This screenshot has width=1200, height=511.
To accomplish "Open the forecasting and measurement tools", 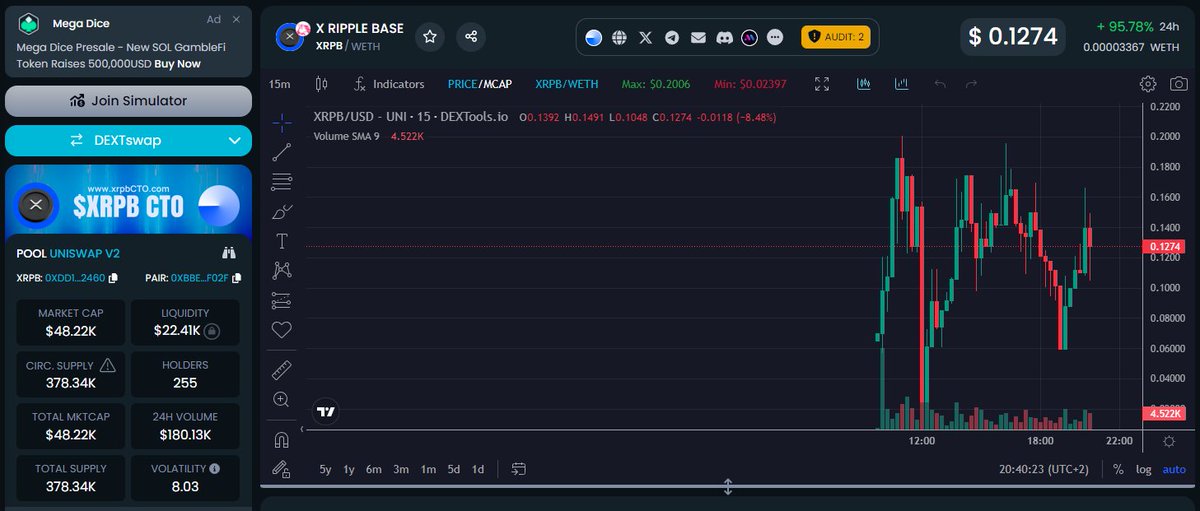I will 282,300.
